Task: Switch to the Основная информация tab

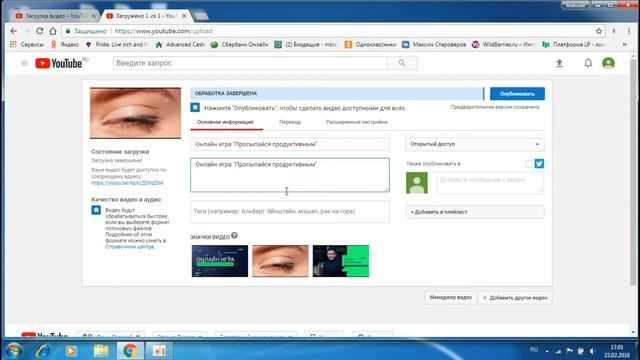Action: [x=225, y=122]
